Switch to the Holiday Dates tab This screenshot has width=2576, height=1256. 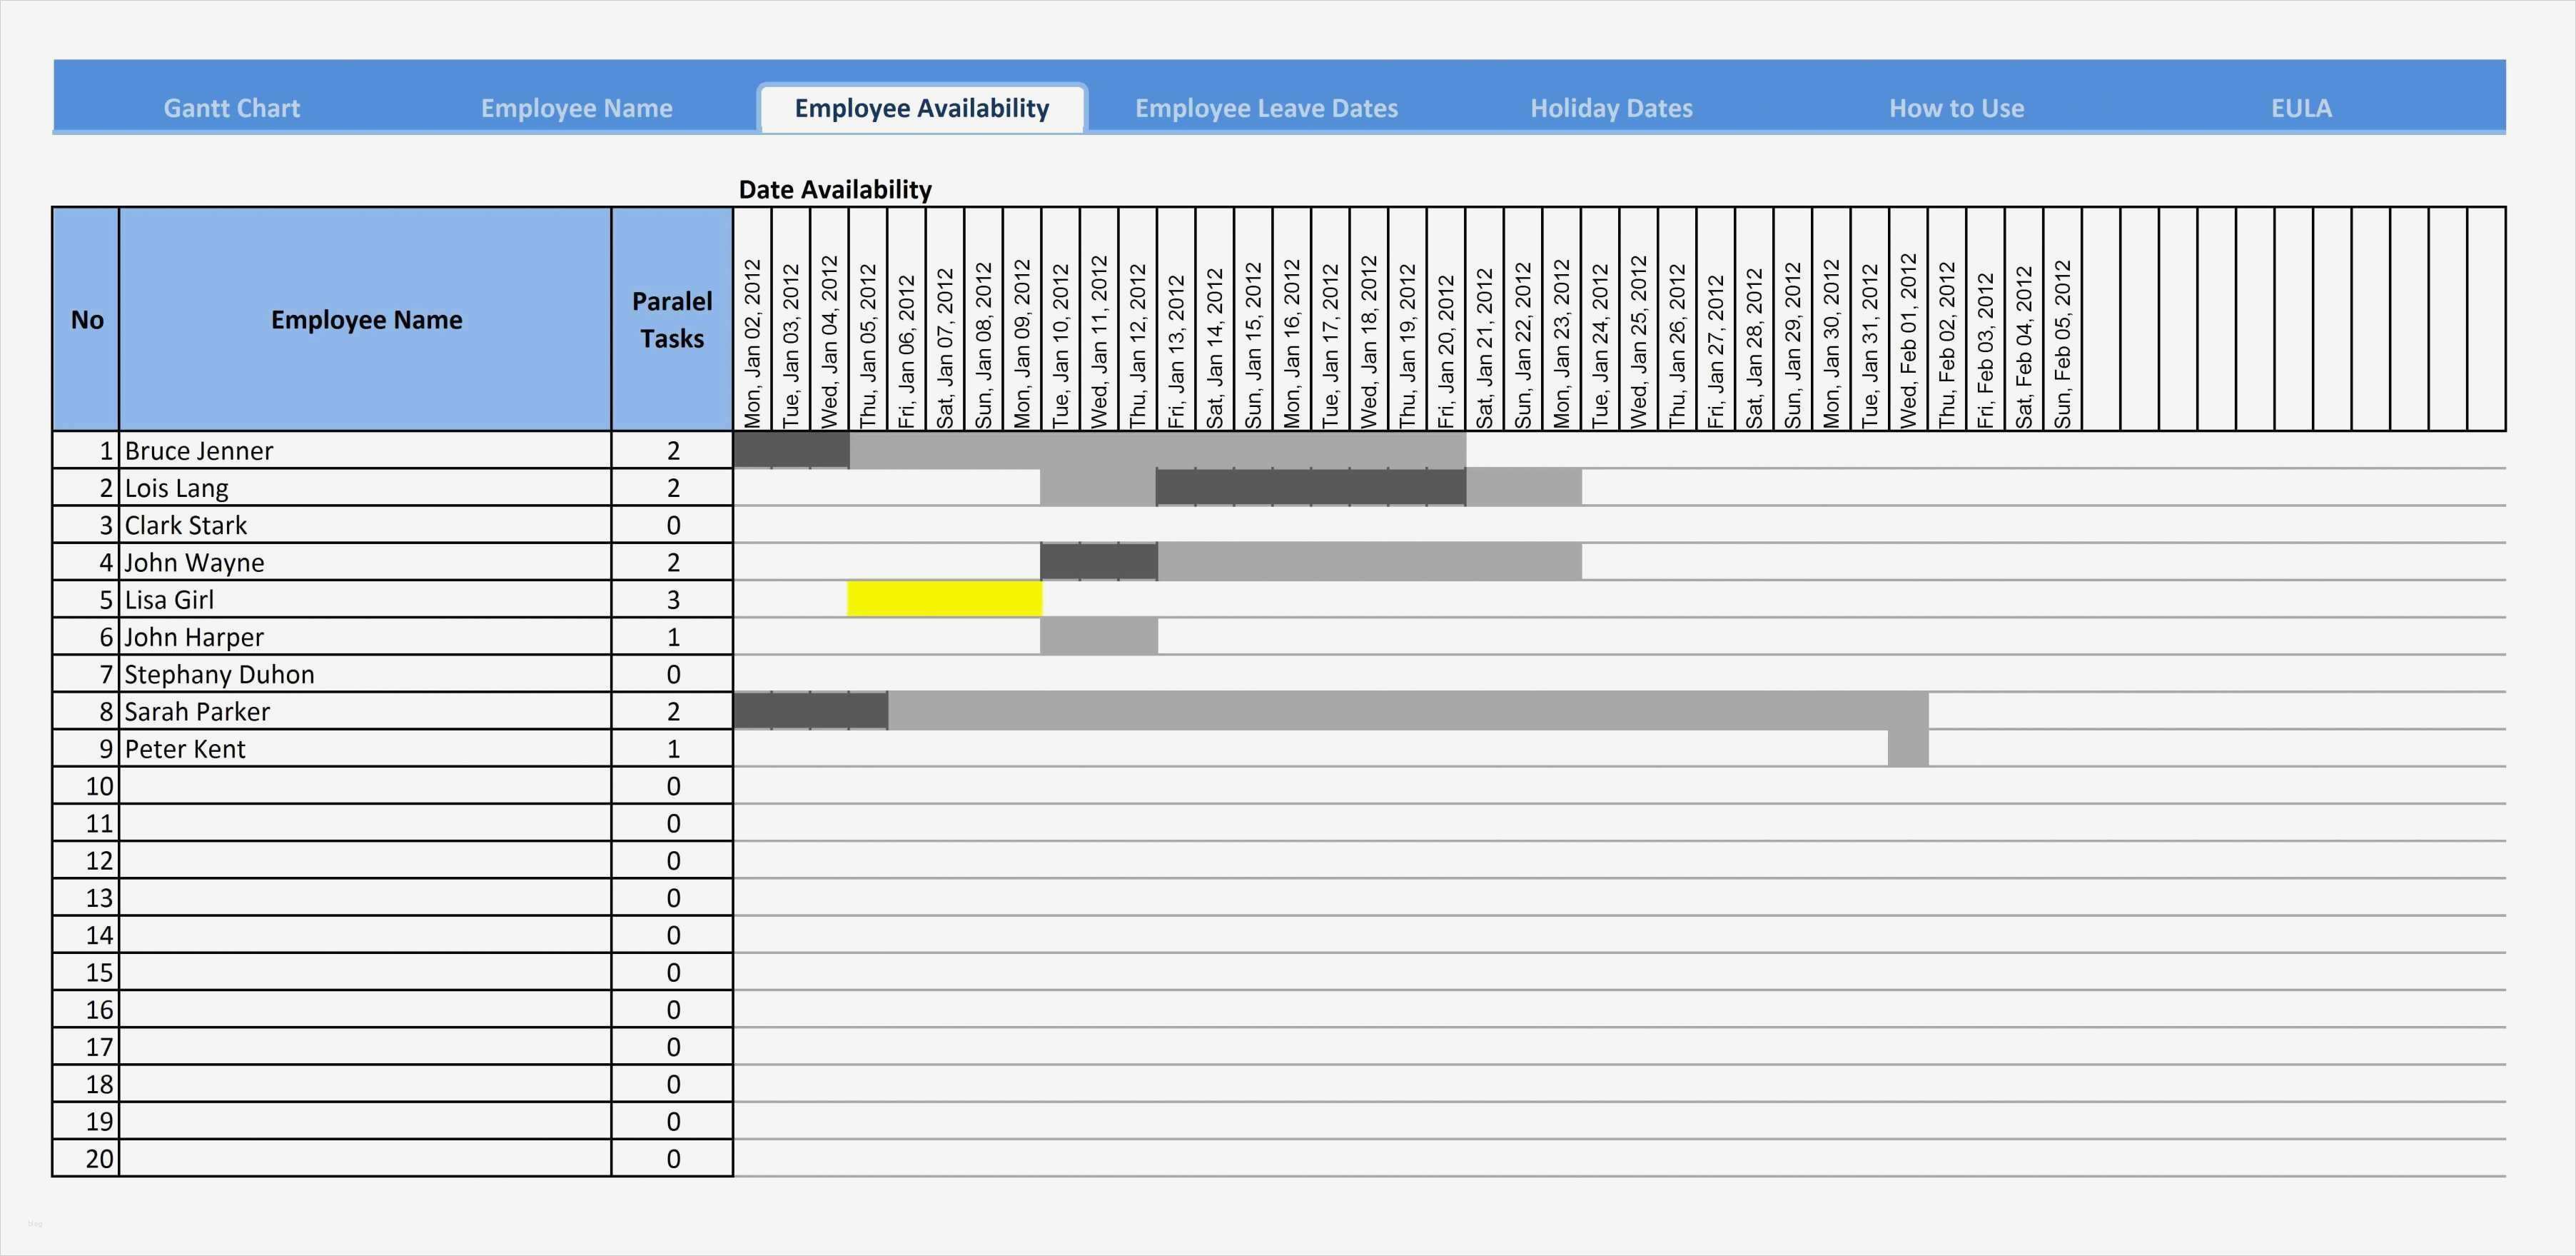click(1610, 107)
